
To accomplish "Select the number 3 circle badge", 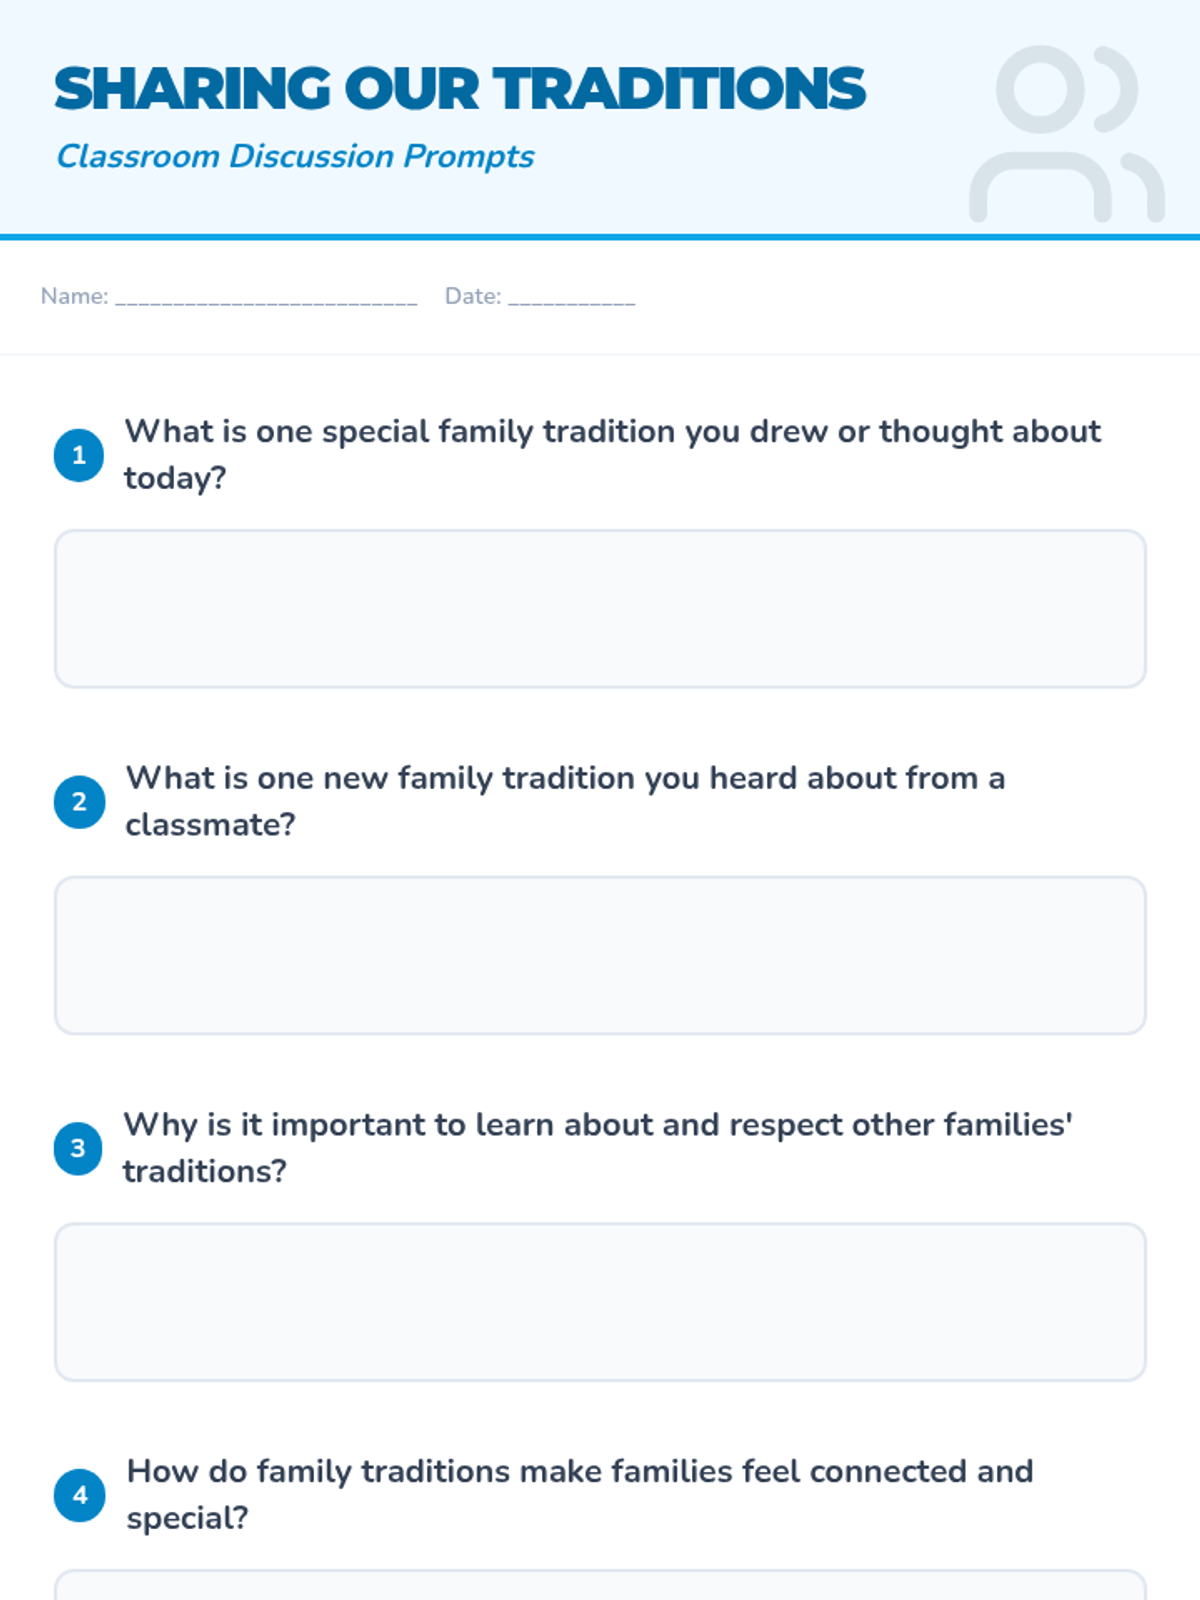I will tap(79, 1148).
